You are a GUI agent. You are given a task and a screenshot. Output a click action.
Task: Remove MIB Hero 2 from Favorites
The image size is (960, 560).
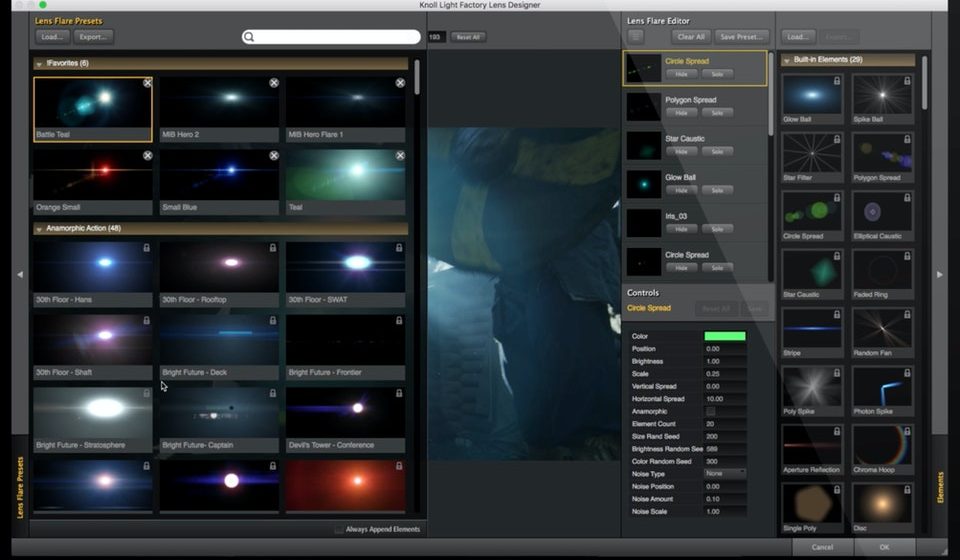coord(274,83)
